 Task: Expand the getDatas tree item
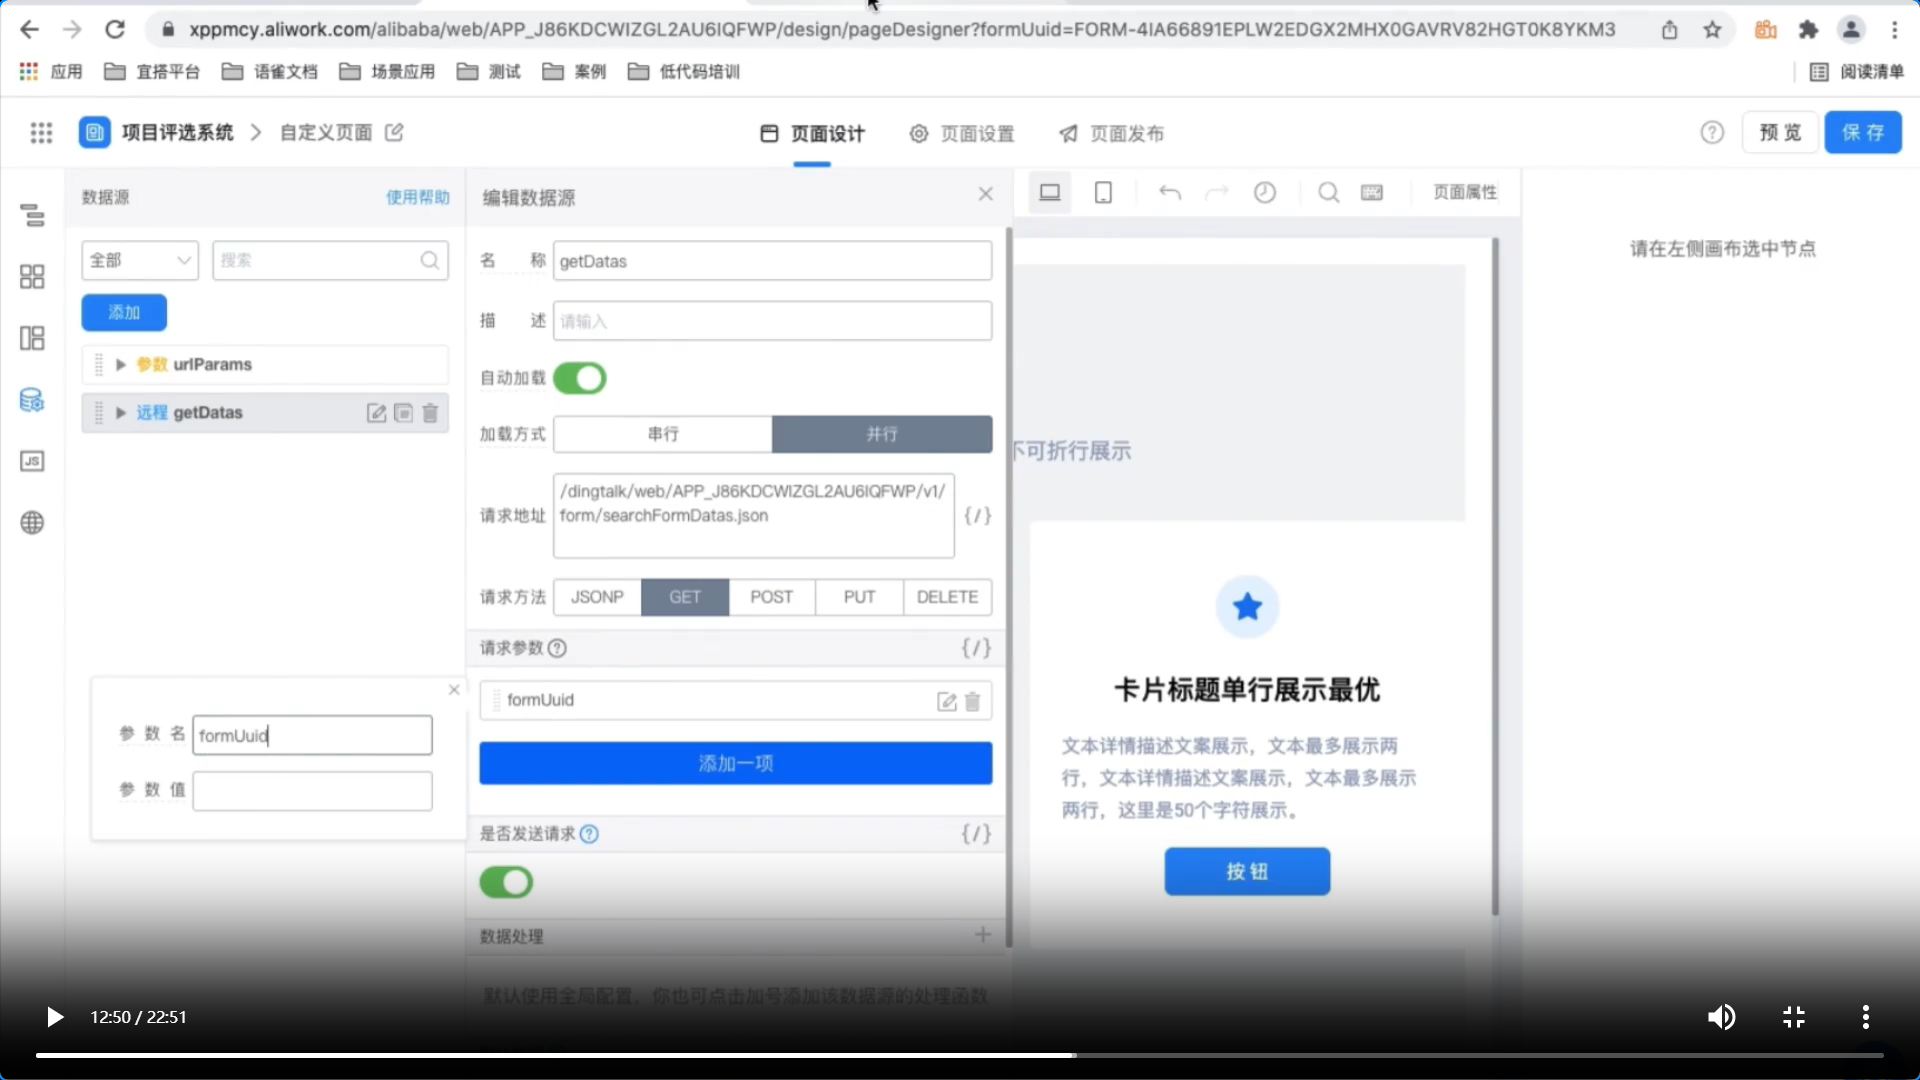pyautogui.click(x=121, y=413)
